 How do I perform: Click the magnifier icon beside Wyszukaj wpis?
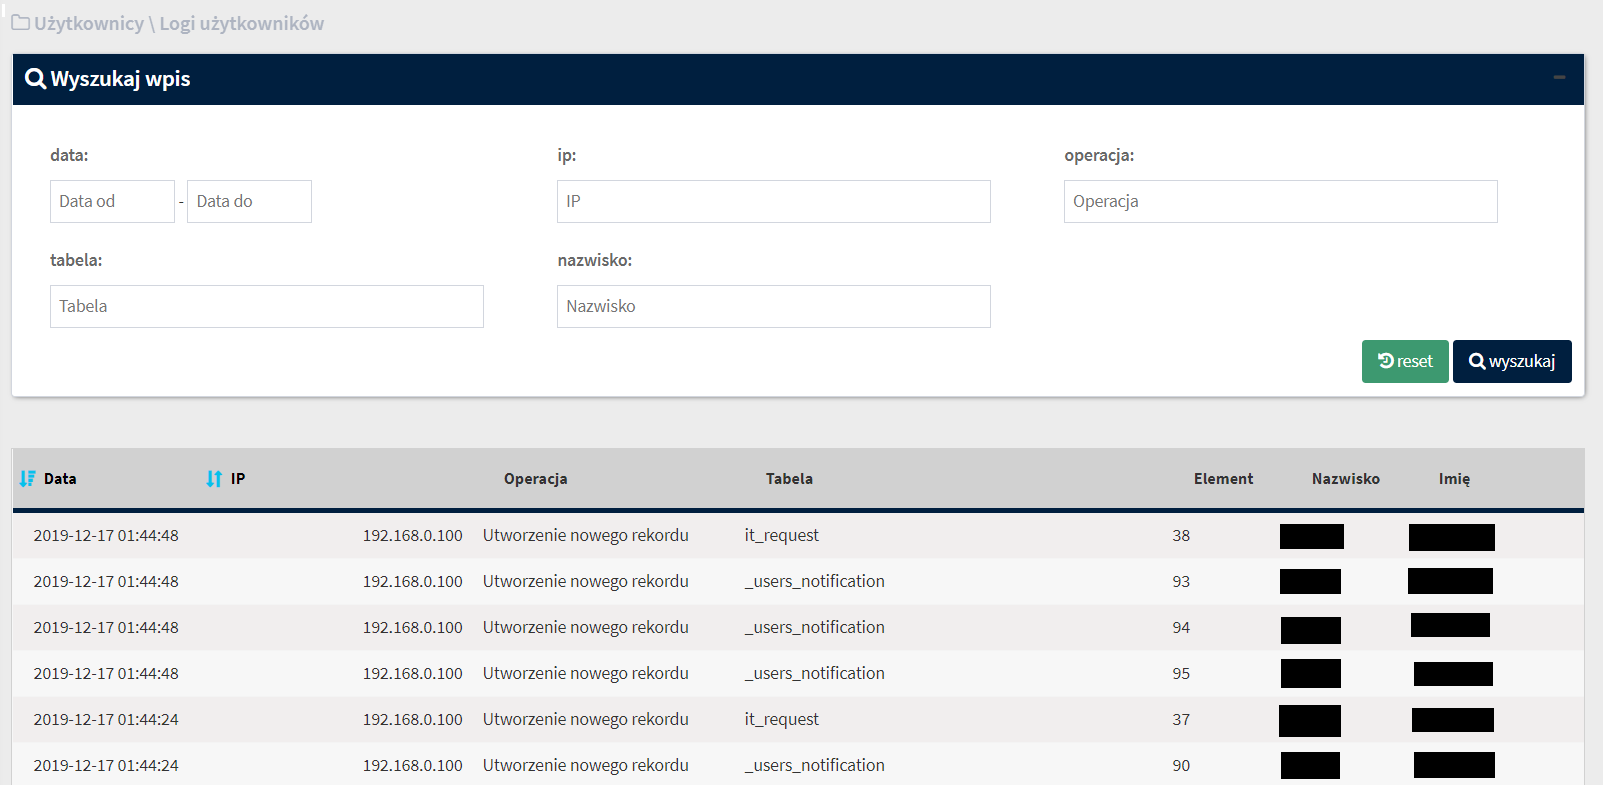point(35,79)
